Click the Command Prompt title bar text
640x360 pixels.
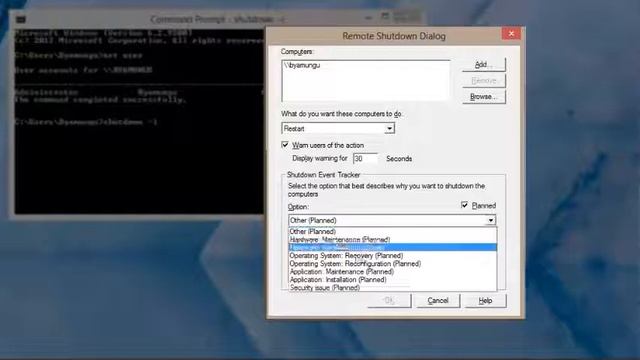pos(217,19)
